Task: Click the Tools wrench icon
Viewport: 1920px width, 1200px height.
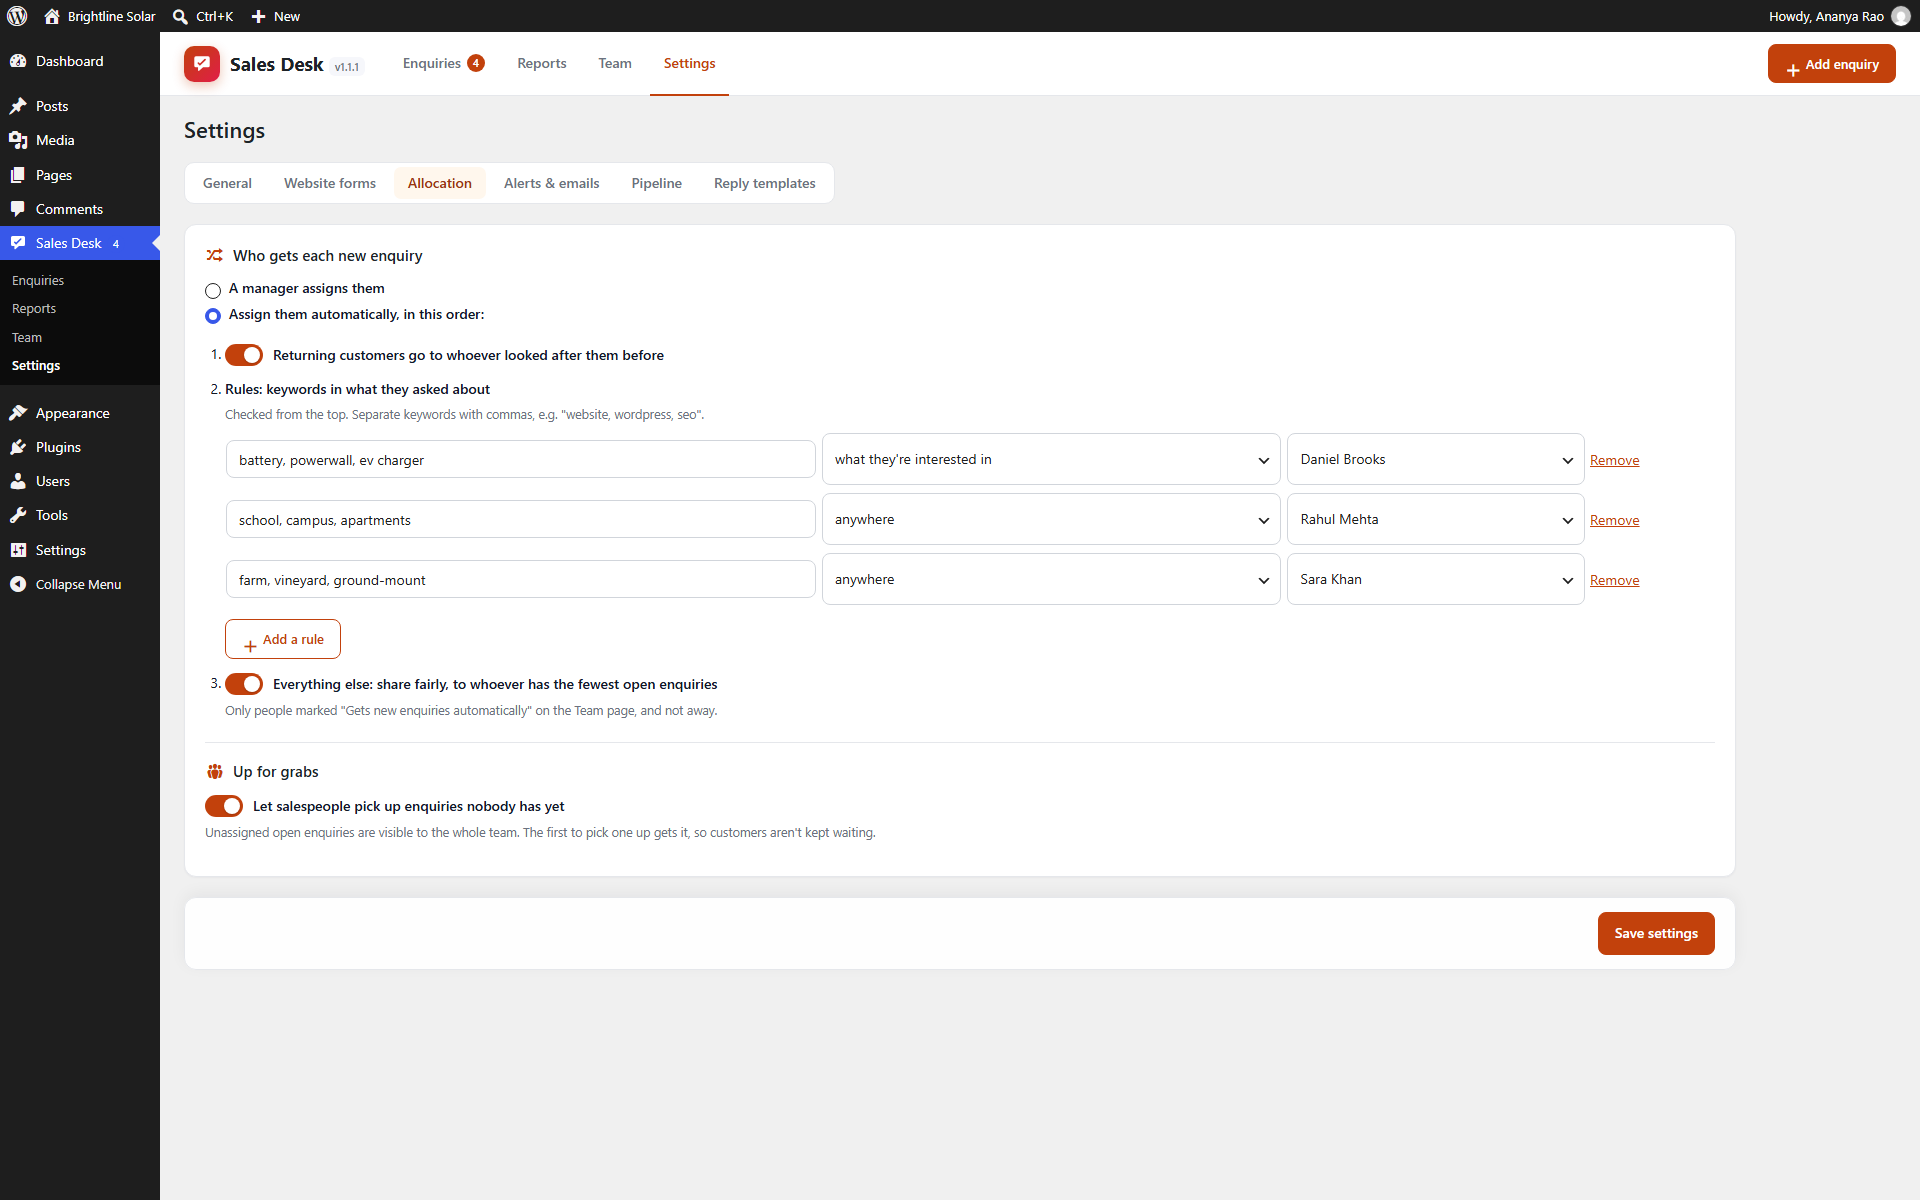Action: click(18, 515)
